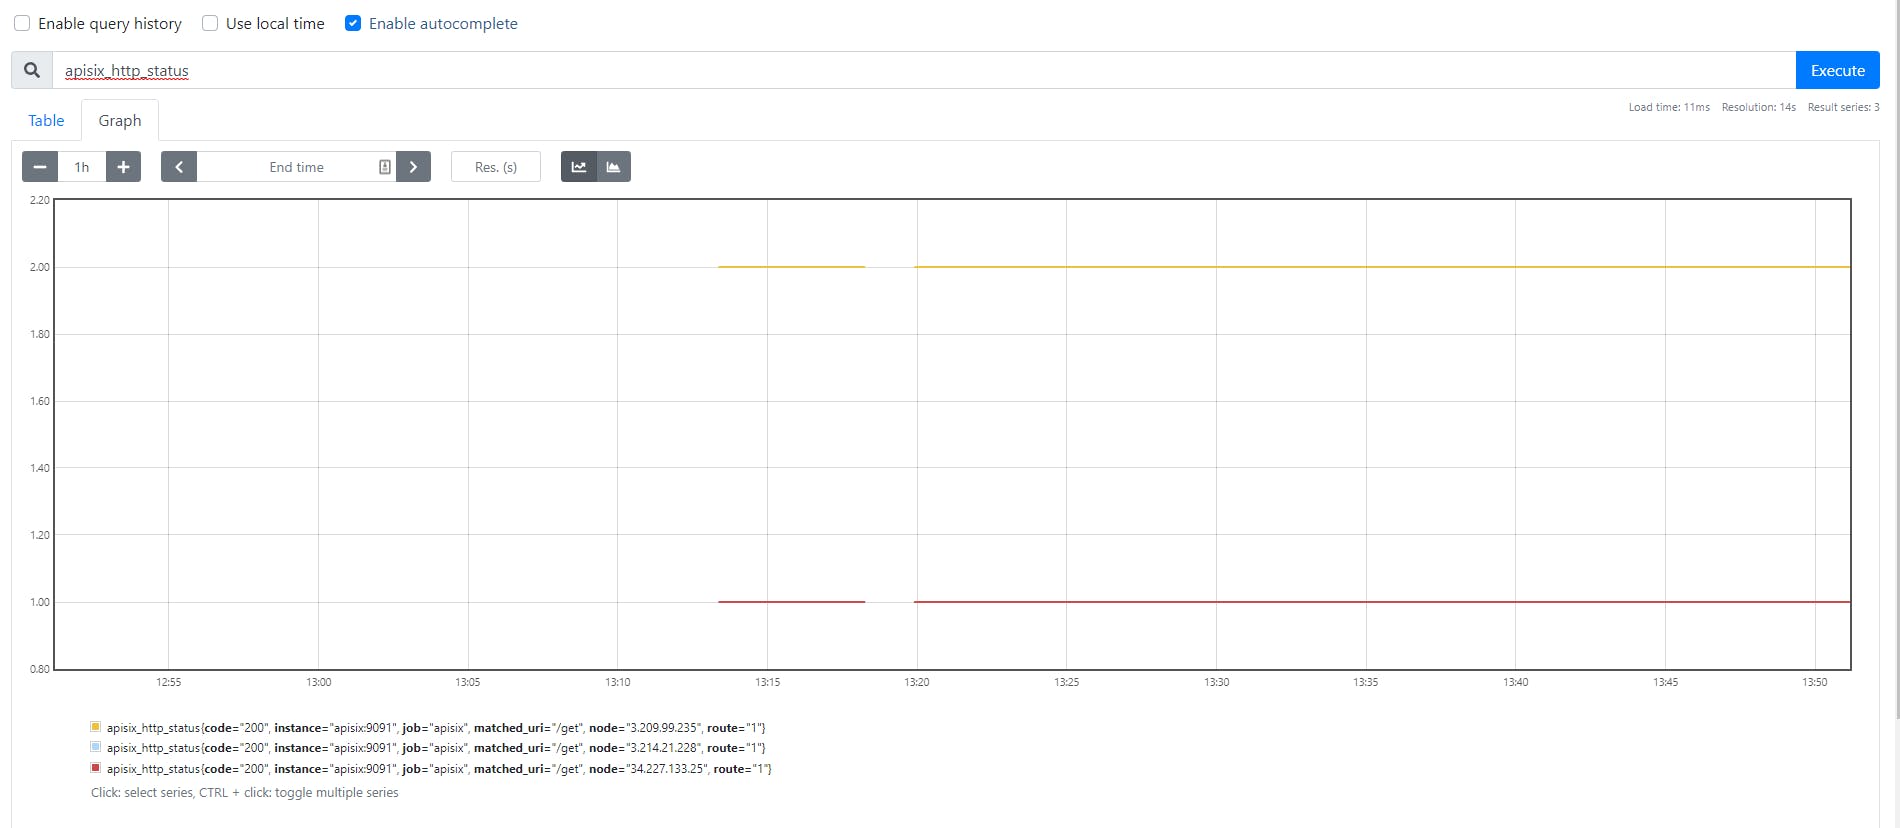Image resolution: width=1900 pixels, height=828 pixels.
Task: Check the Use local time option
Action: (210, 23)
